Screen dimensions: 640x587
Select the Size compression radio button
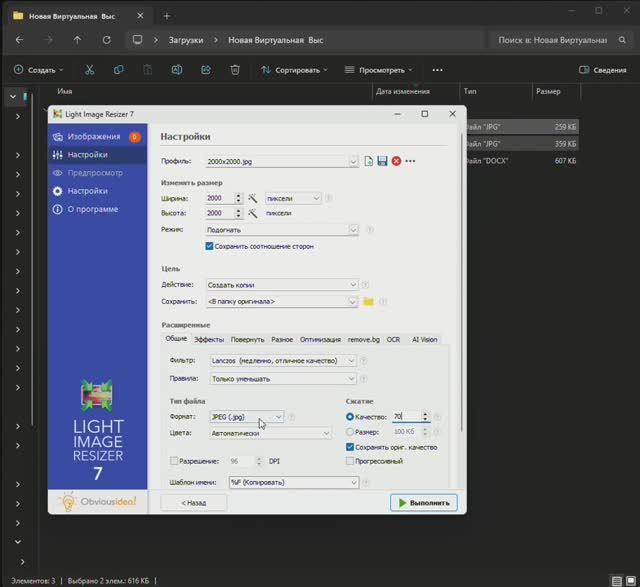pyautogui.click(x=350, y=432)
